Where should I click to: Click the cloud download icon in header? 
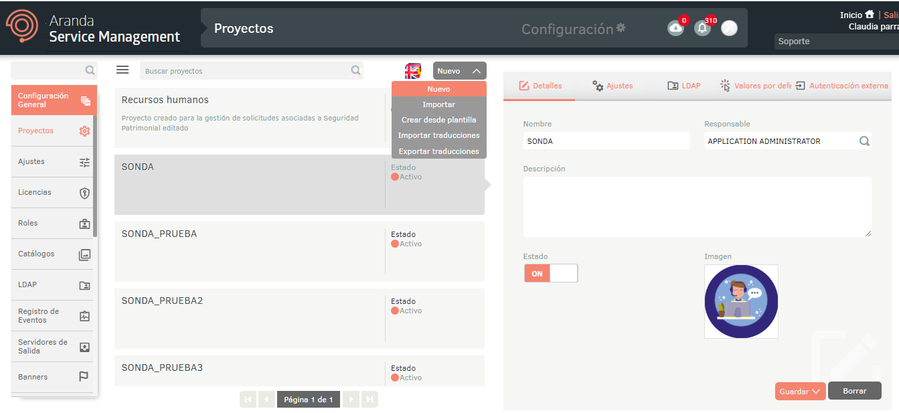[x=676, y=28]
